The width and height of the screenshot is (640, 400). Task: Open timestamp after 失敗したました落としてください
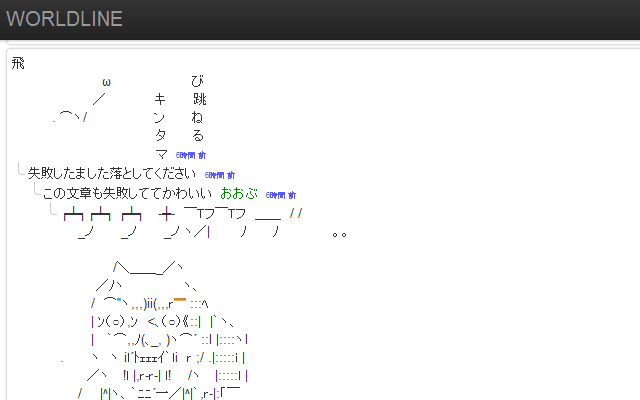220,175
